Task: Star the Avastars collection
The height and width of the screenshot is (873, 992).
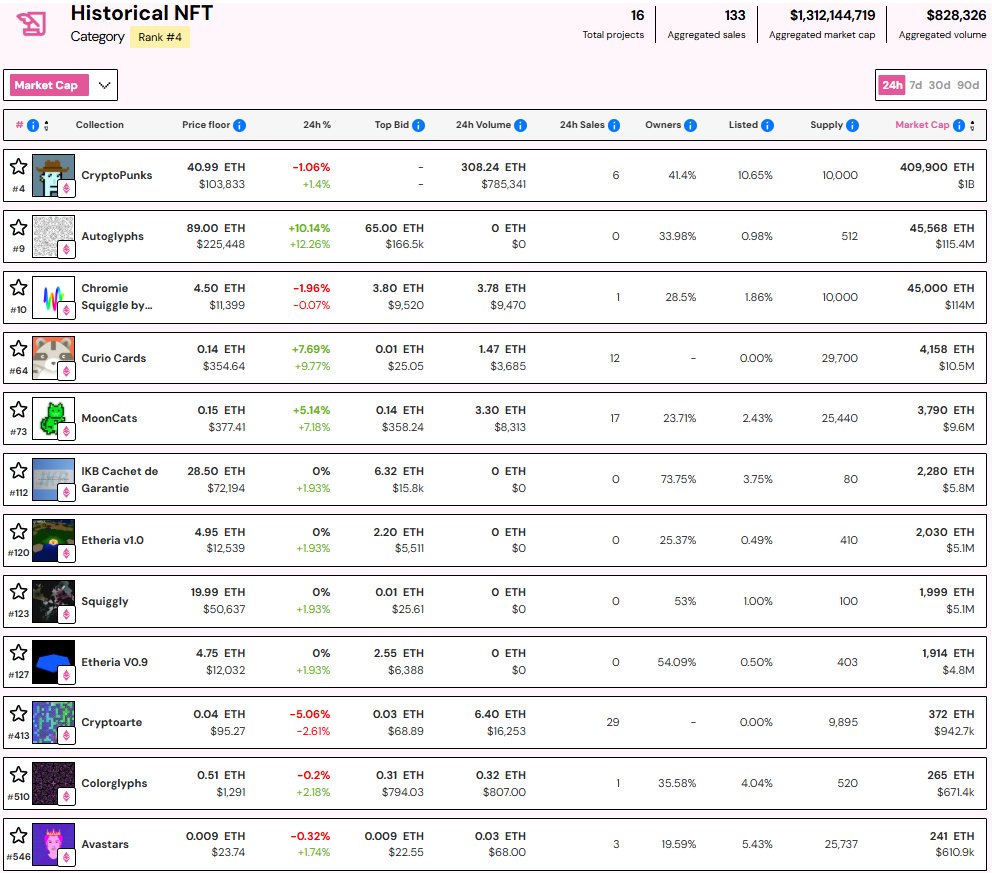Action: pyautogui.click(x=18, y=835)
